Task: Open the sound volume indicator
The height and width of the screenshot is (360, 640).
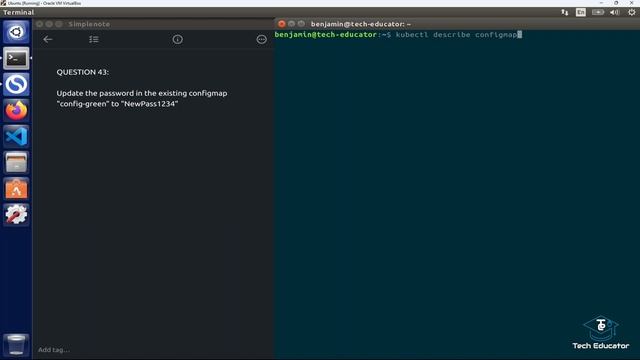Action: [x=614, y=12]
